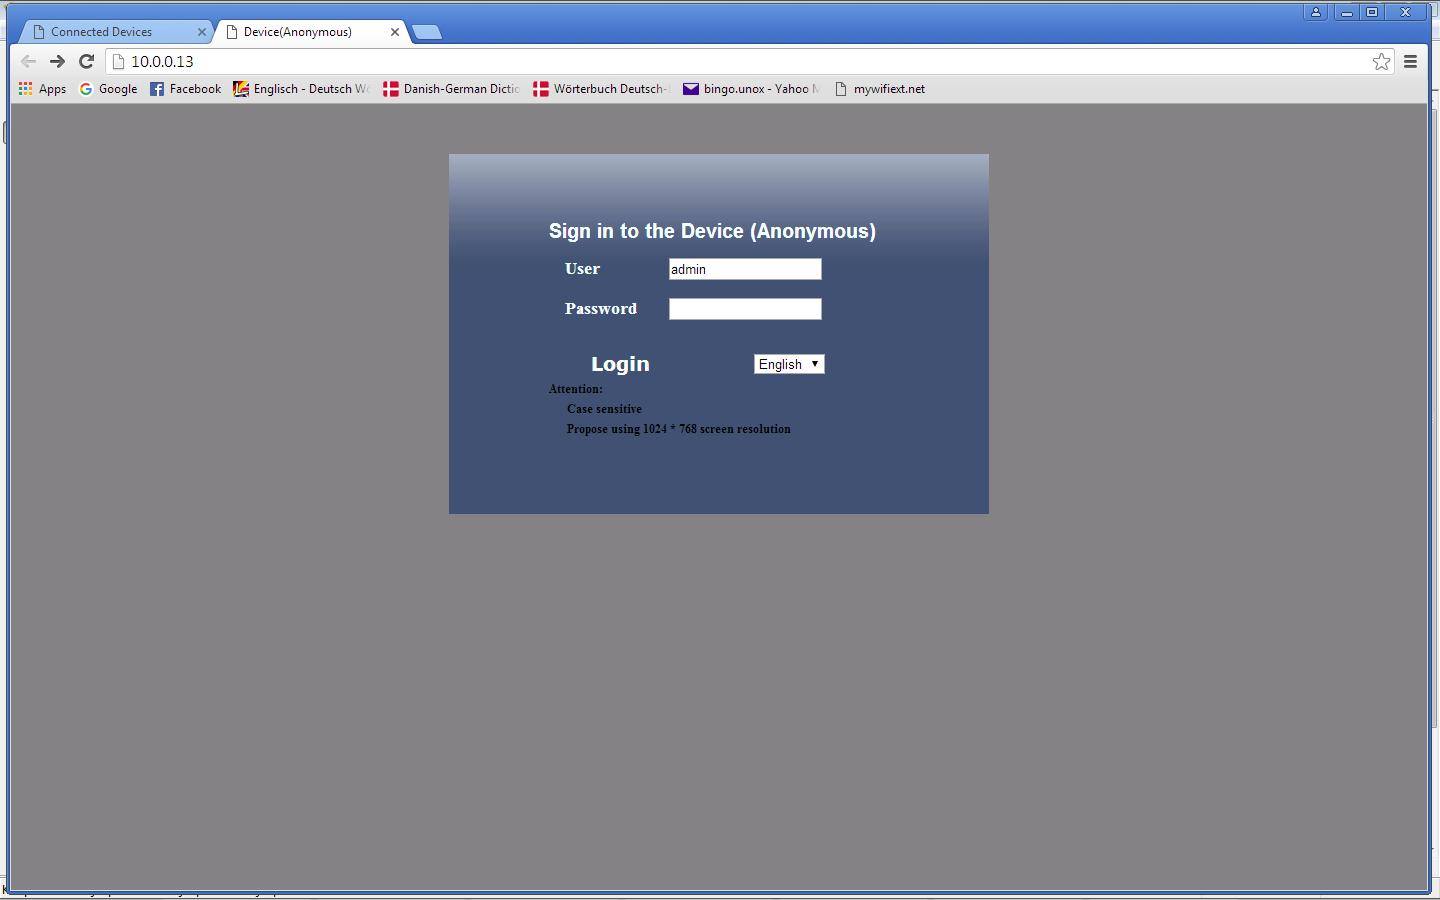Click the browser Forward arrow
The image size is (1440, 900).
[x=57, y=62]
